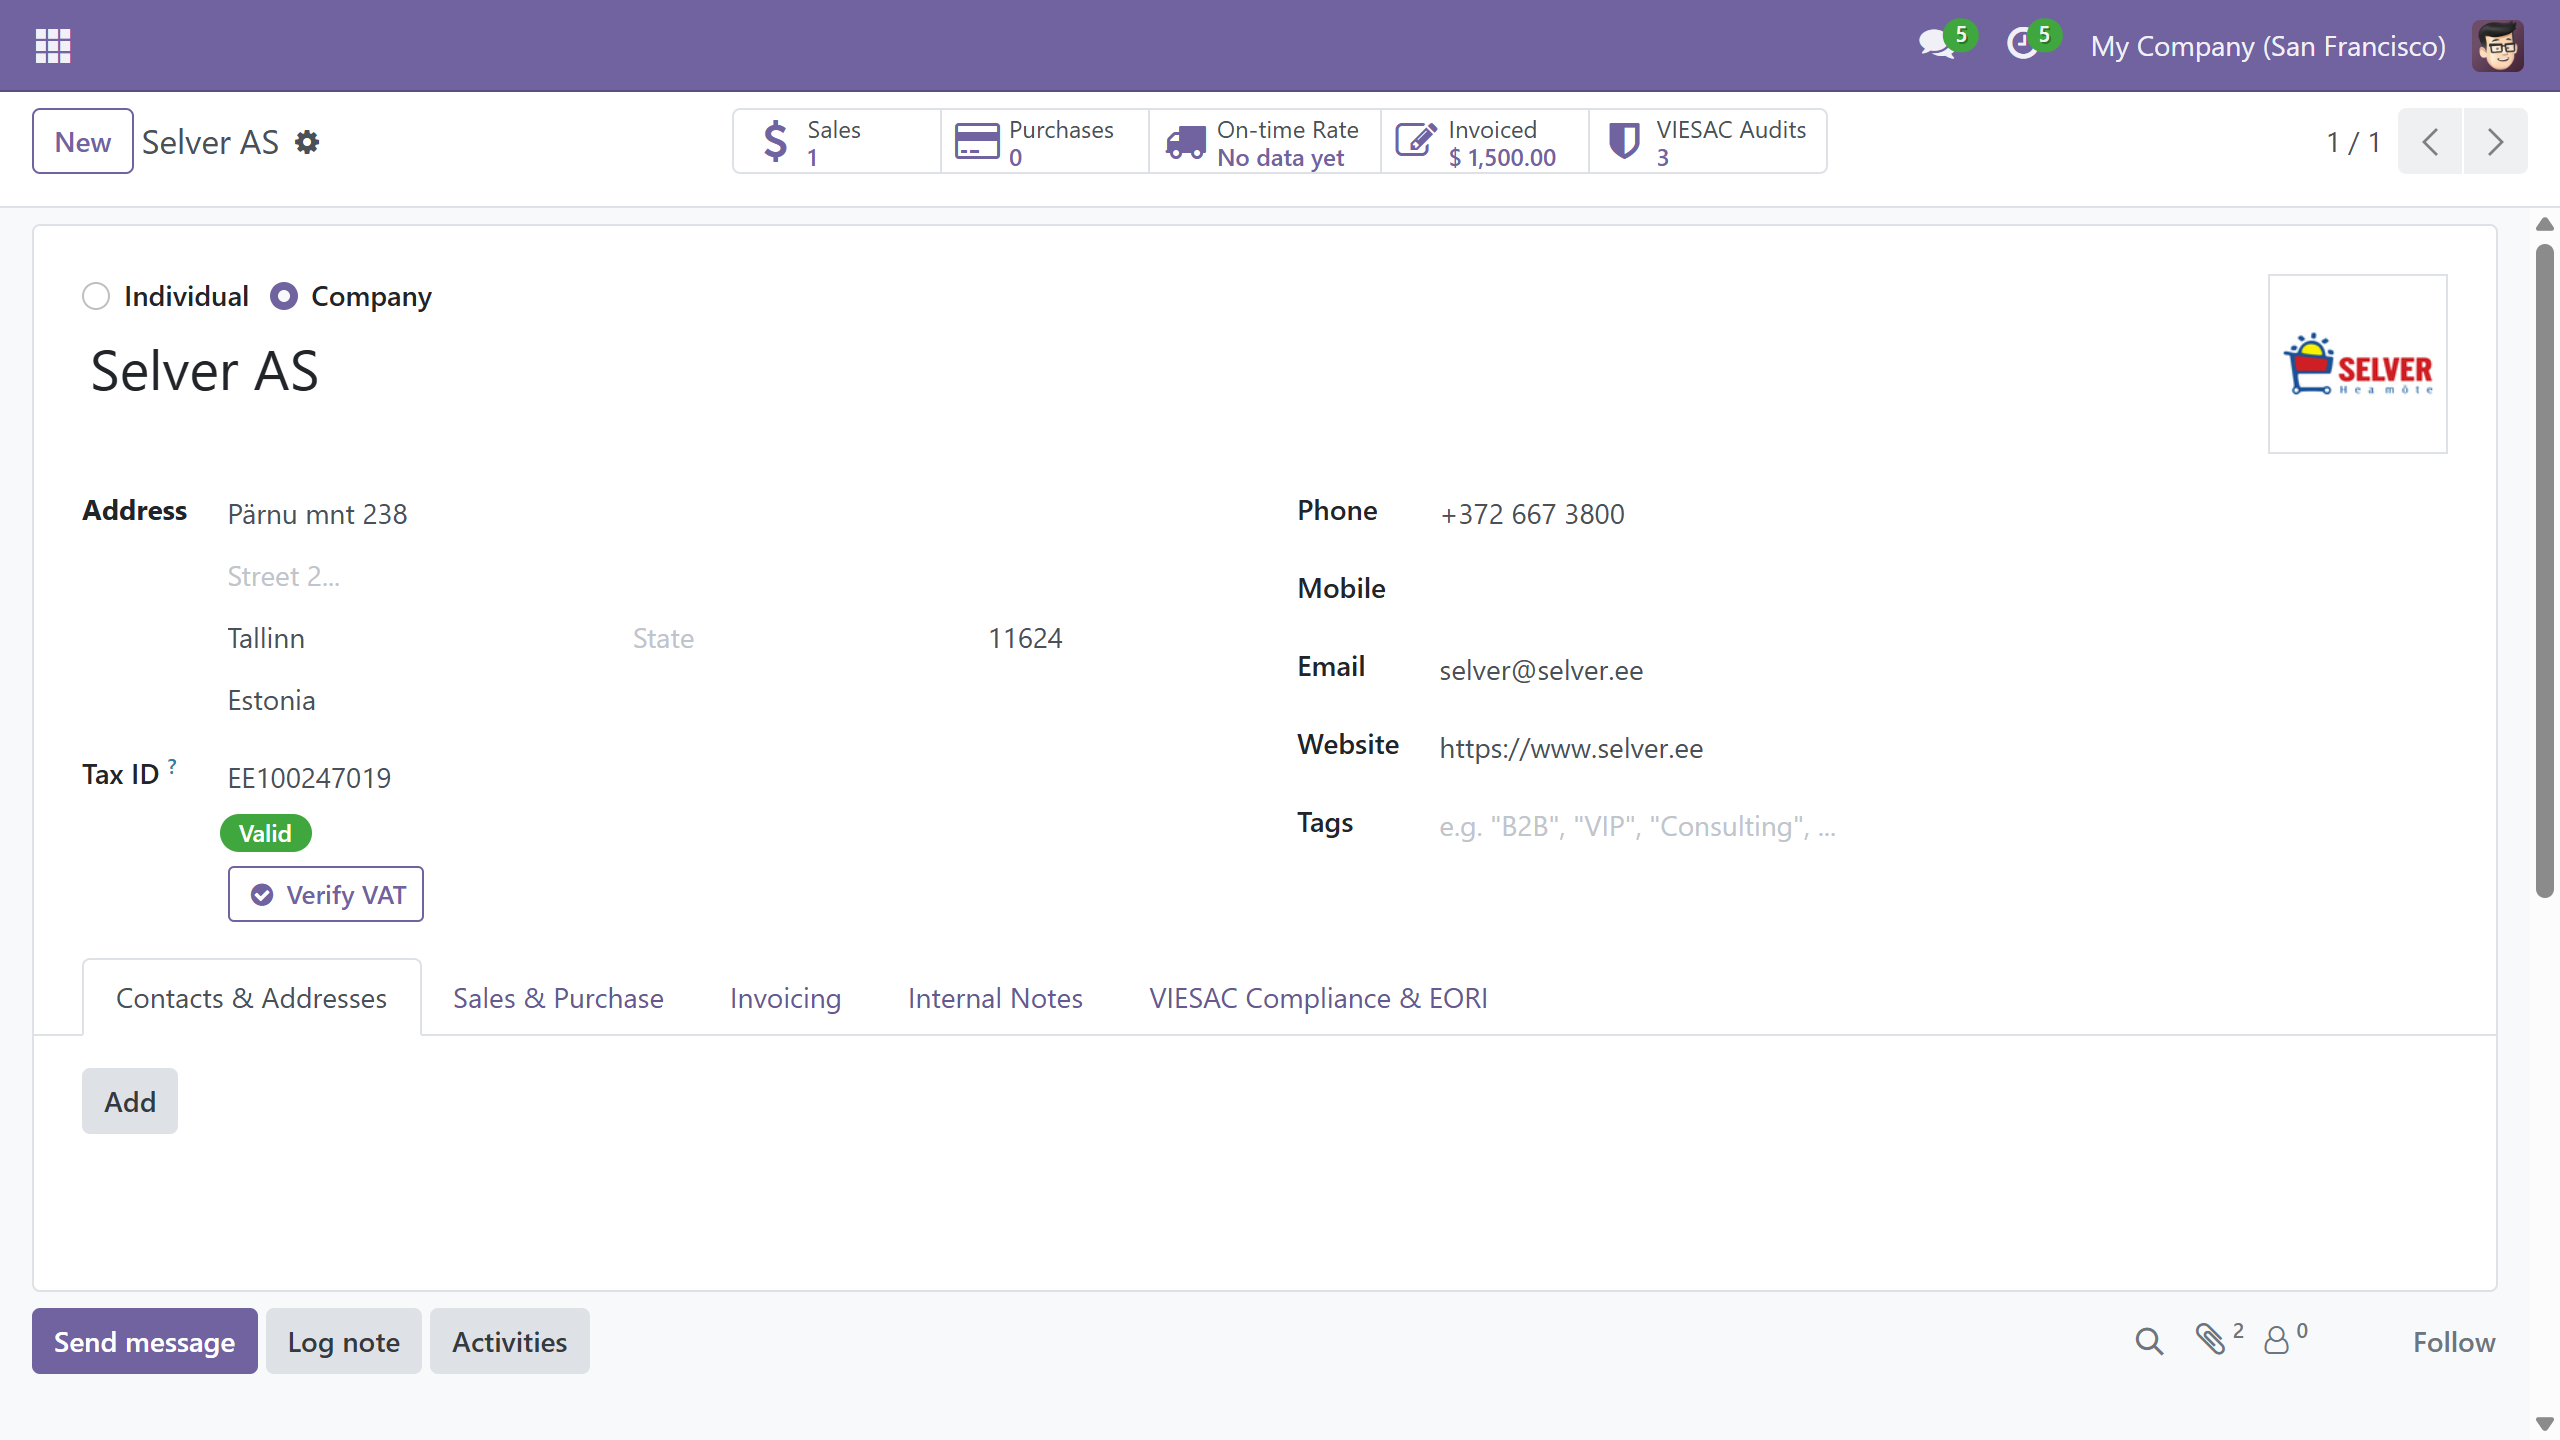Image resolution: width=2560 pixels, height=1440 pixels.
Task: Click the Activities button
Action: pyautogui.click(x=510, y=1341)
